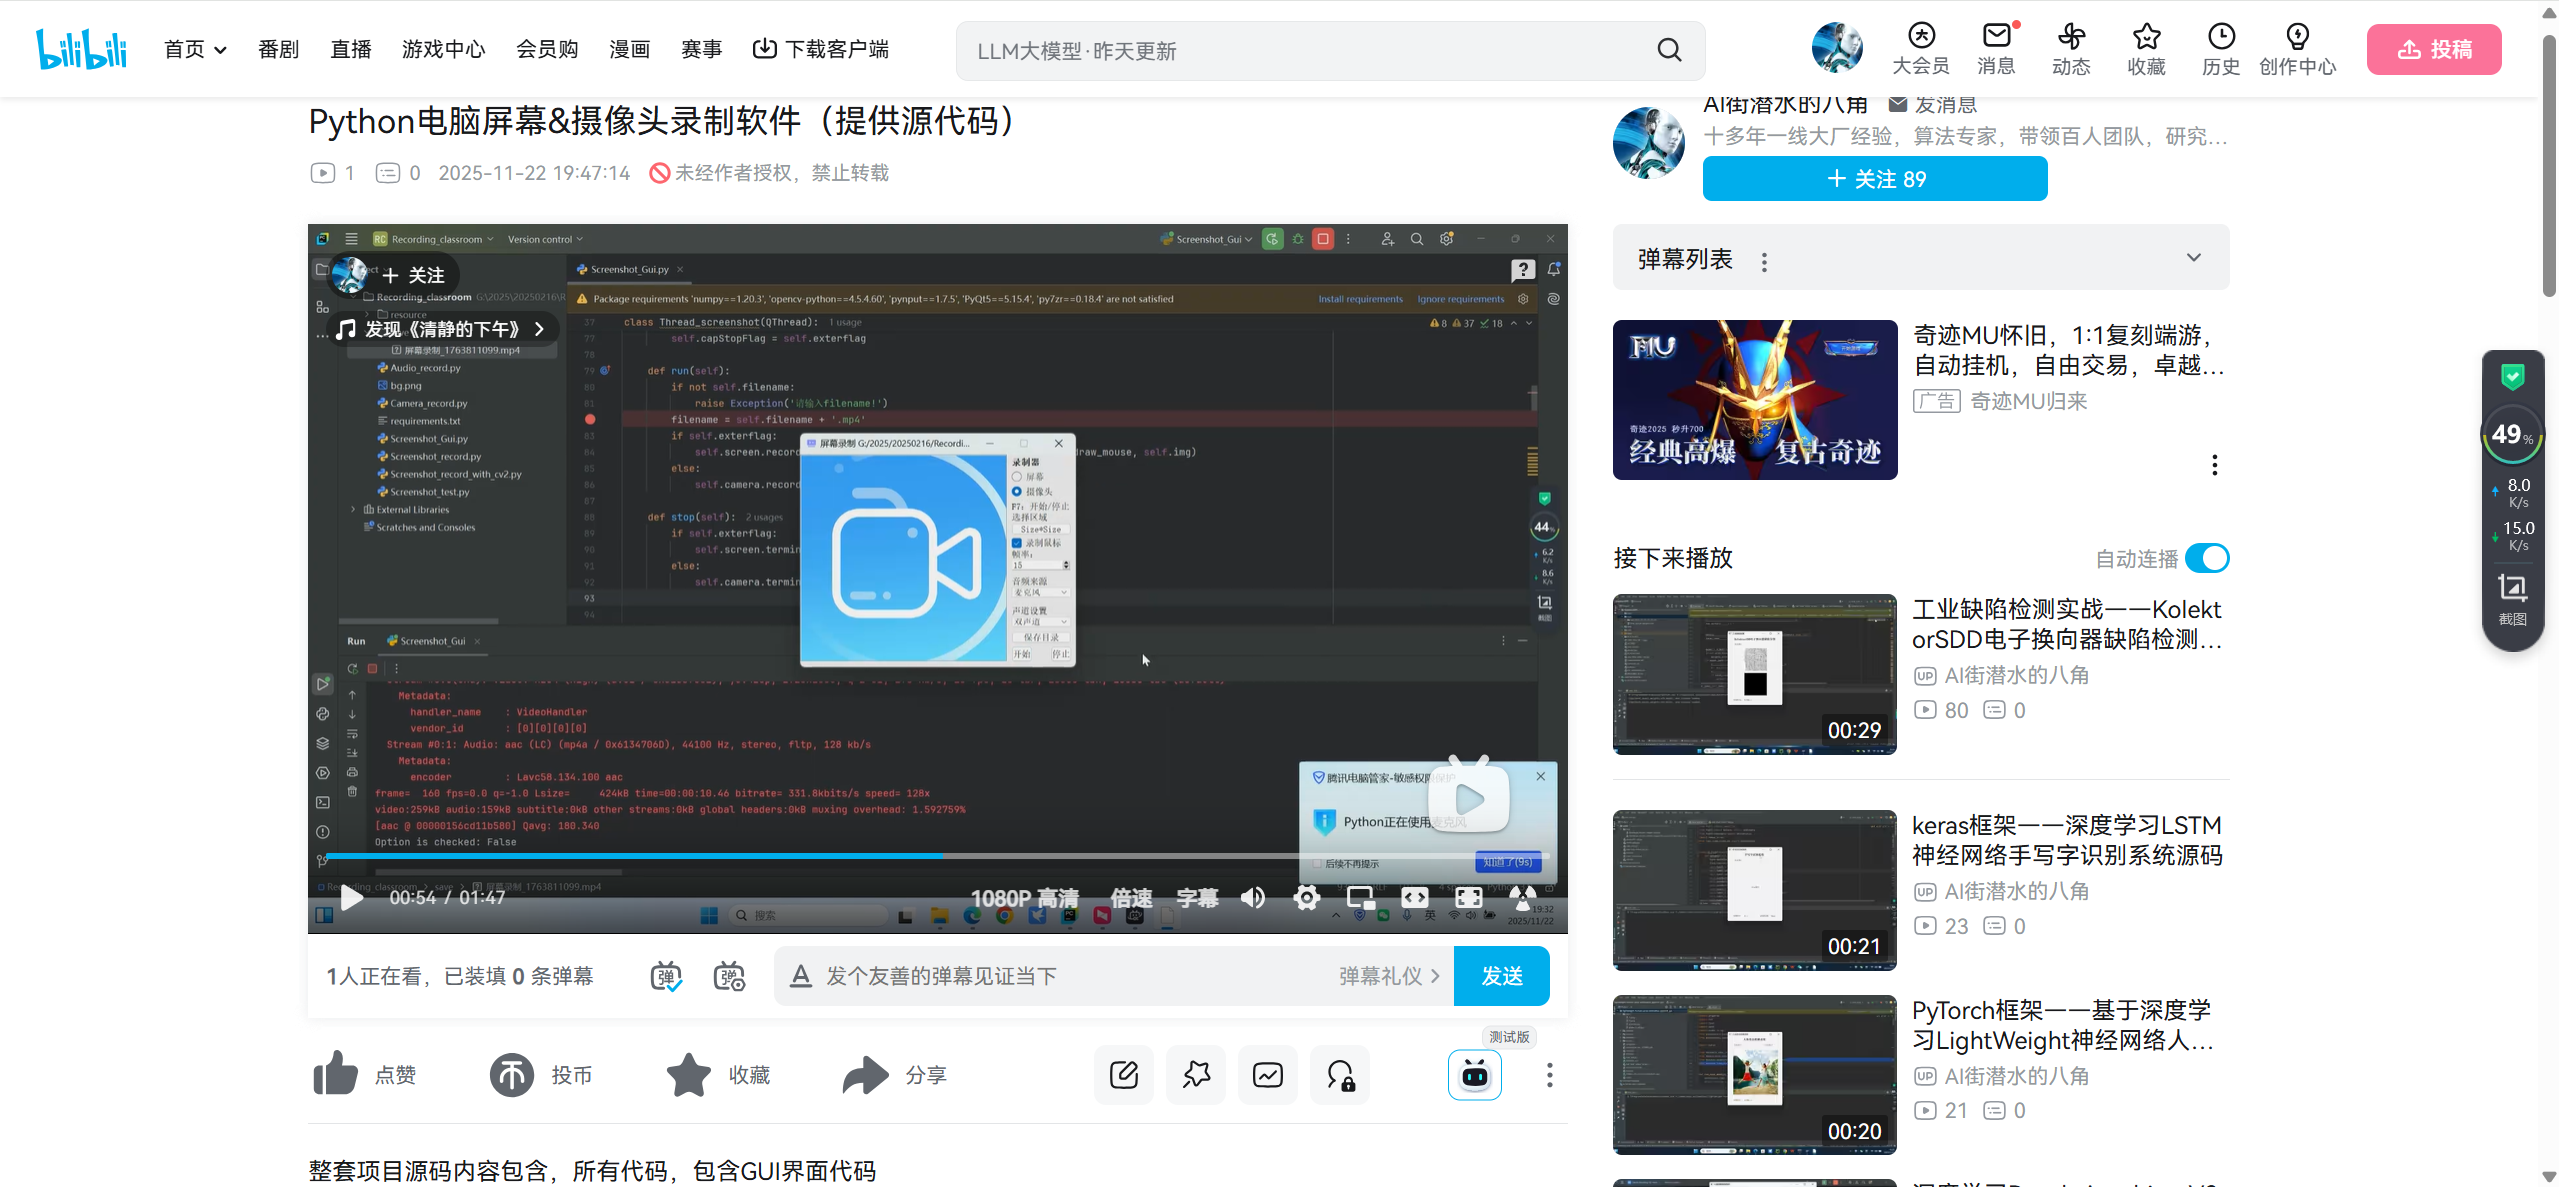Click the 分享 share arrow icon
This screenshot has height=1187, width=2559.
(865, 1075)
